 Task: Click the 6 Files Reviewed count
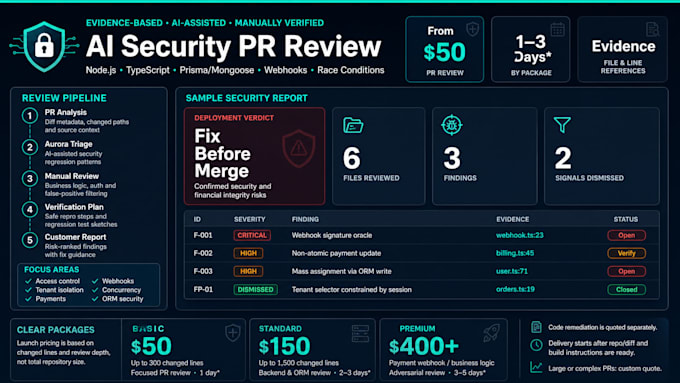coord(352,158)
